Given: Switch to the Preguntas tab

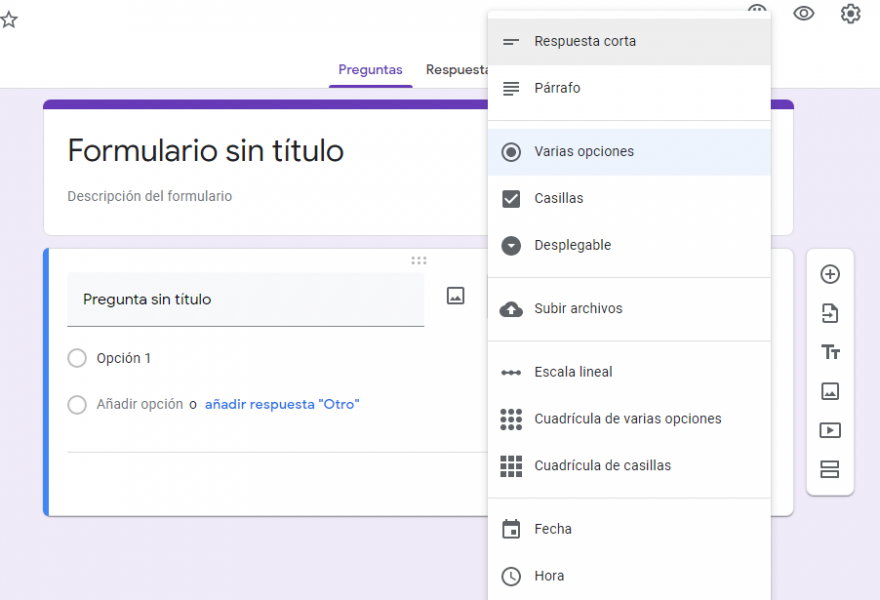Looking at the screenshot, I should point(370,70).
